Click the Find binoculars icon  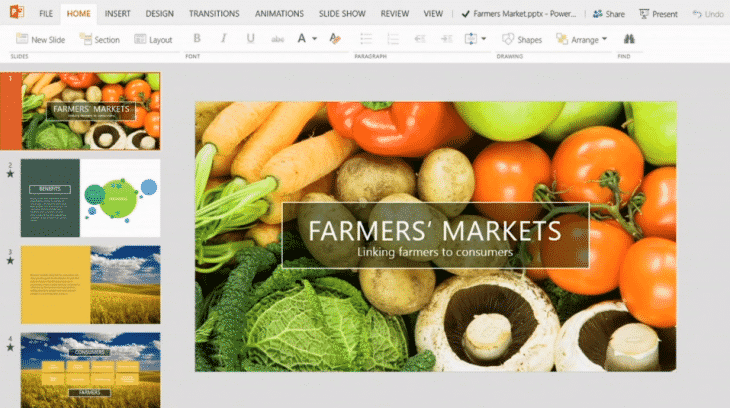(x=629, y=39)
